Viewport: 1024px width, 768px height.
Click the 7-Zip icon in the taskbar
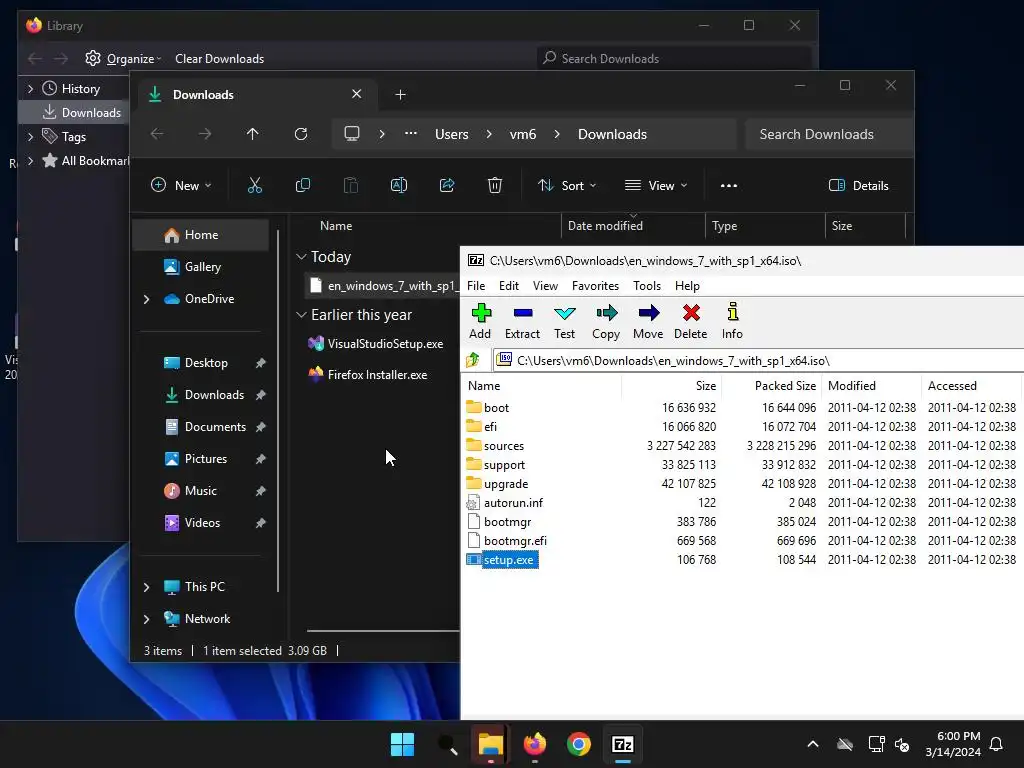click(x=622, y=744)
